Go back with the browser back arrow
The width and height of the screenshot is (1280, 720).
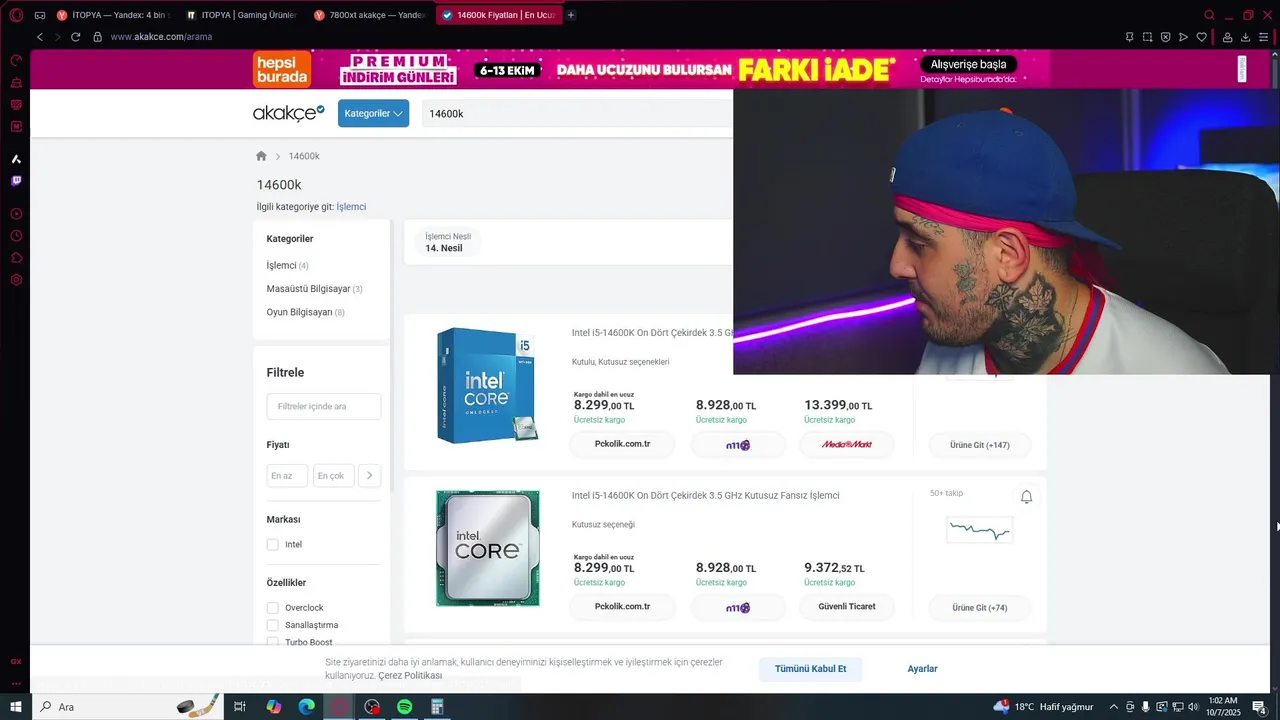coord(40,37)
